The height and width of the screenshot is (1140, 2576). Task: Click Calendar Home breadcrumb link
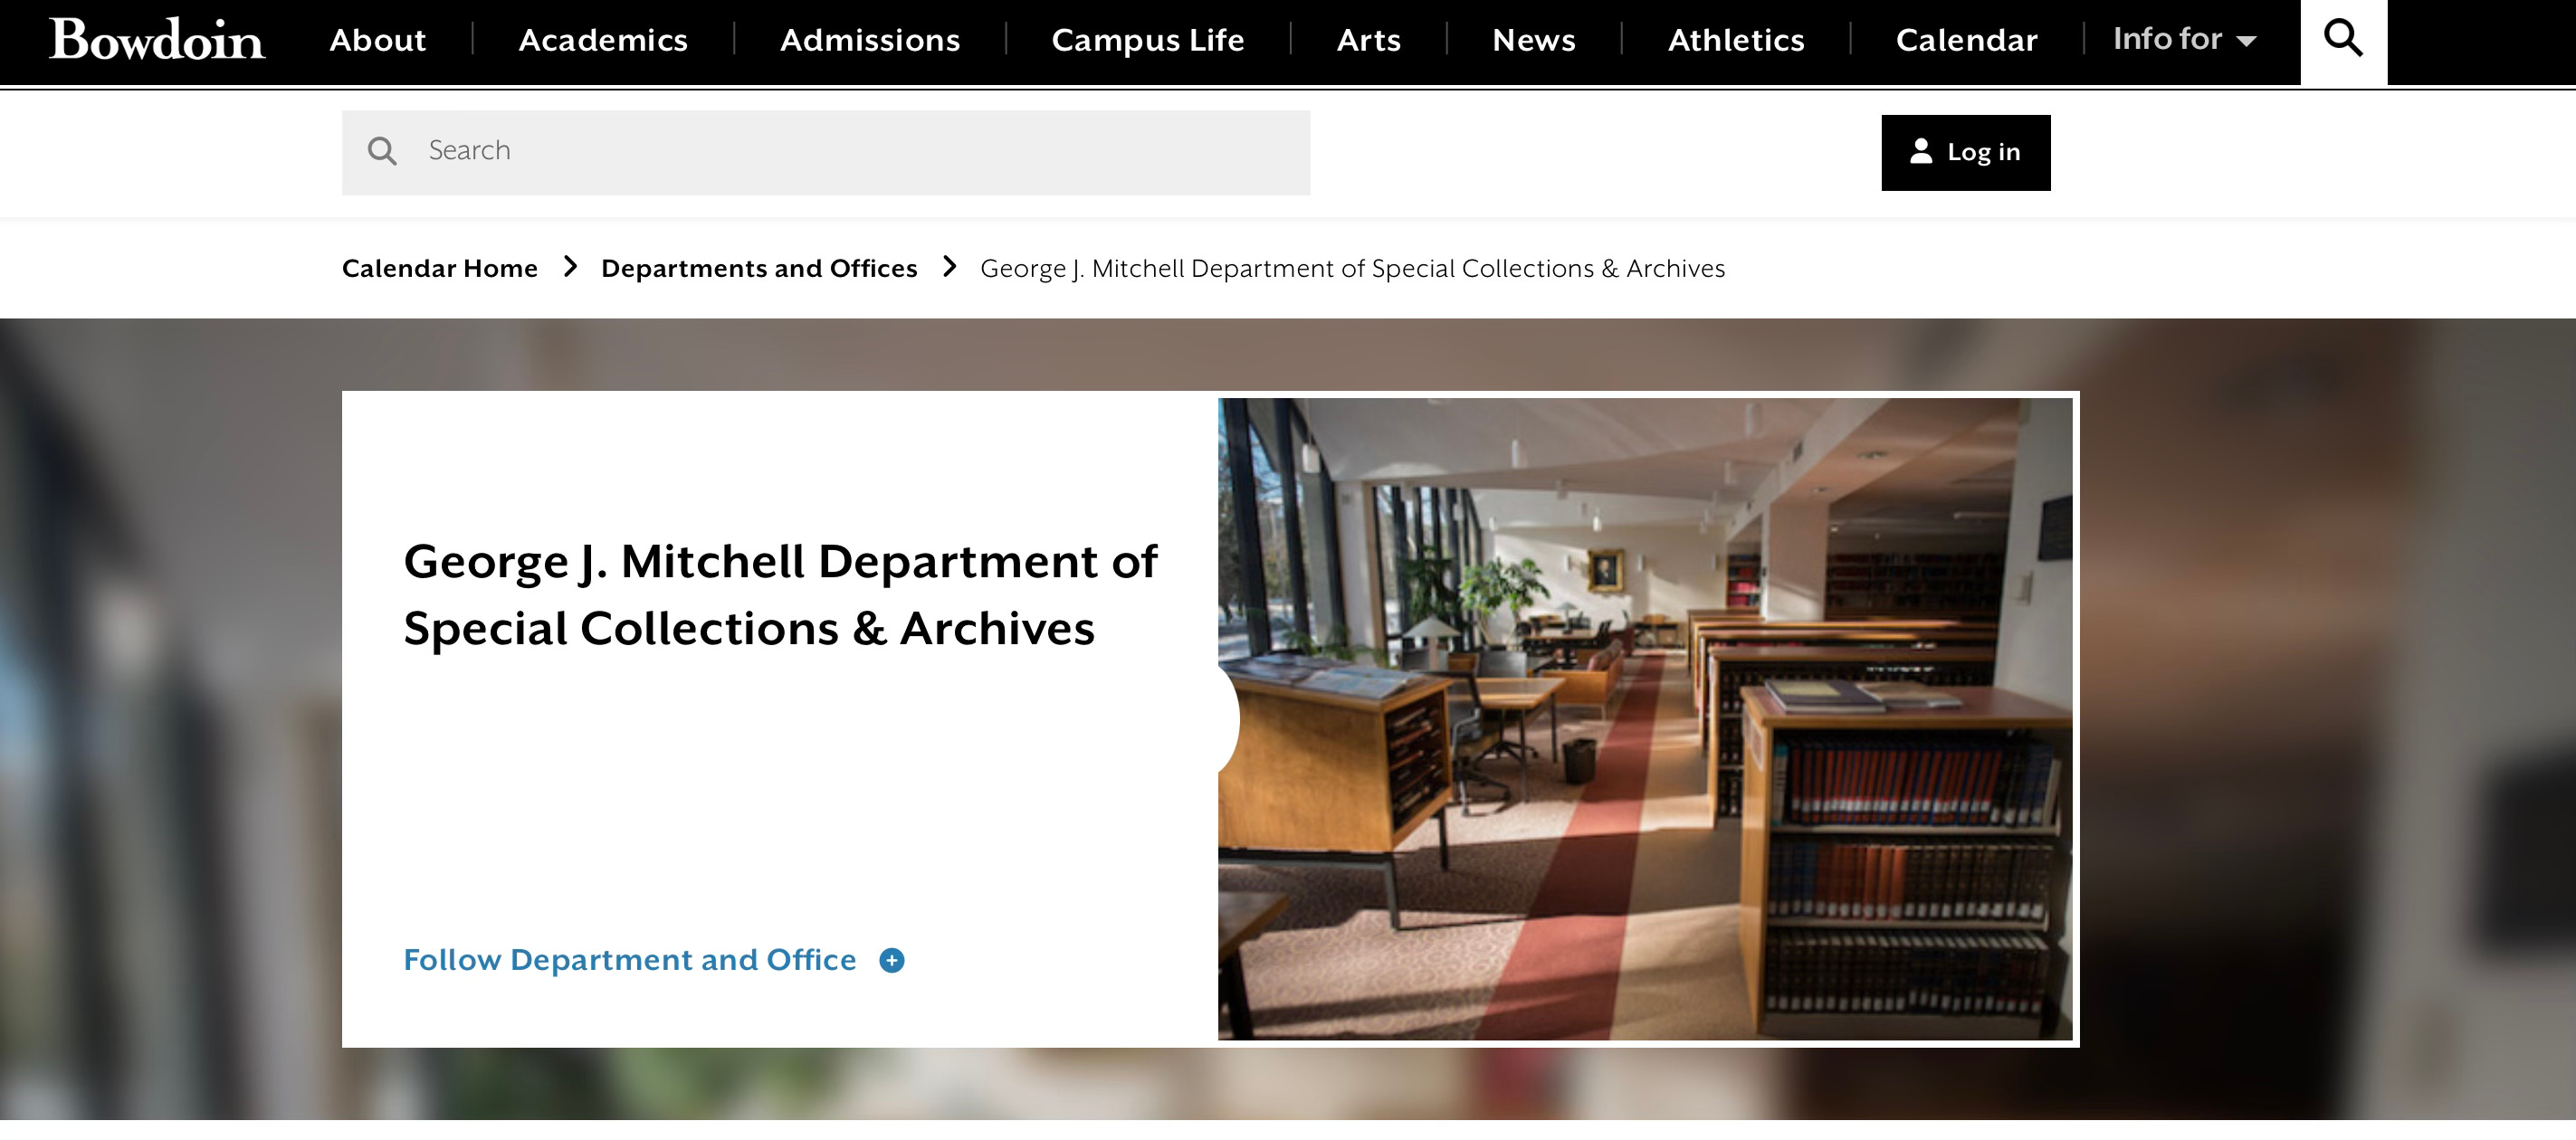point(440,268)
